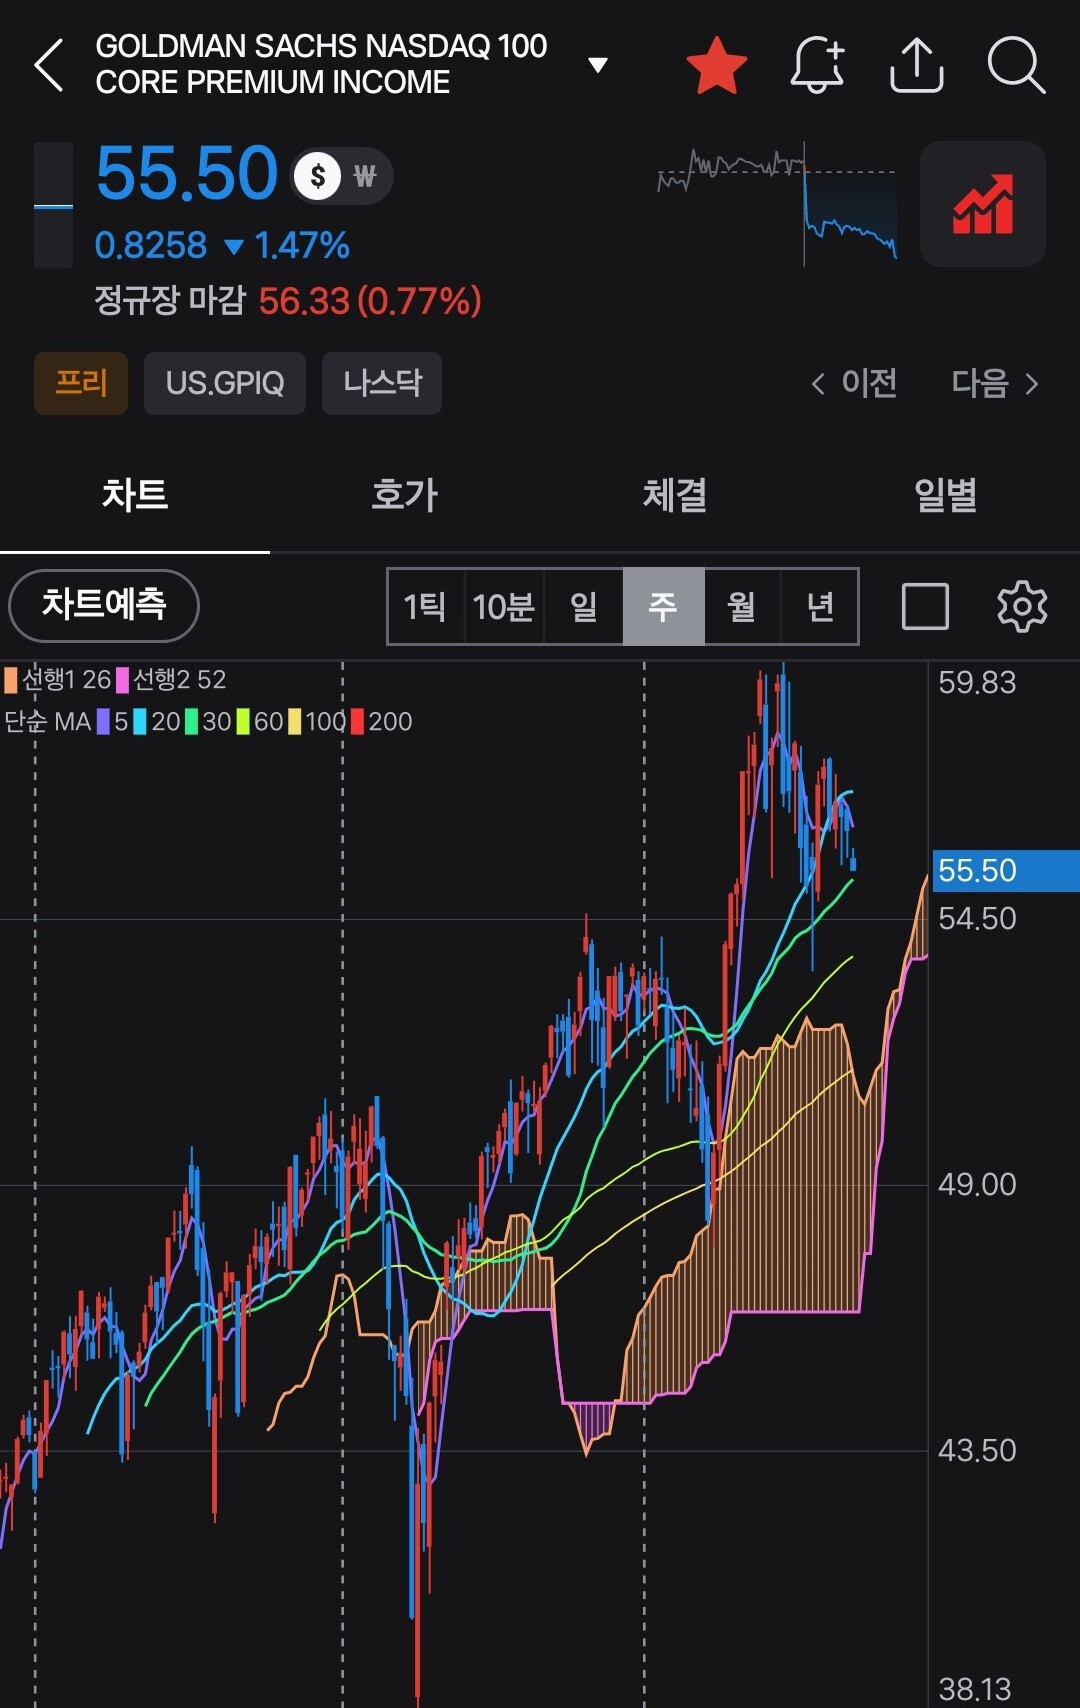Click the MA 200 red color swatch

357,721
